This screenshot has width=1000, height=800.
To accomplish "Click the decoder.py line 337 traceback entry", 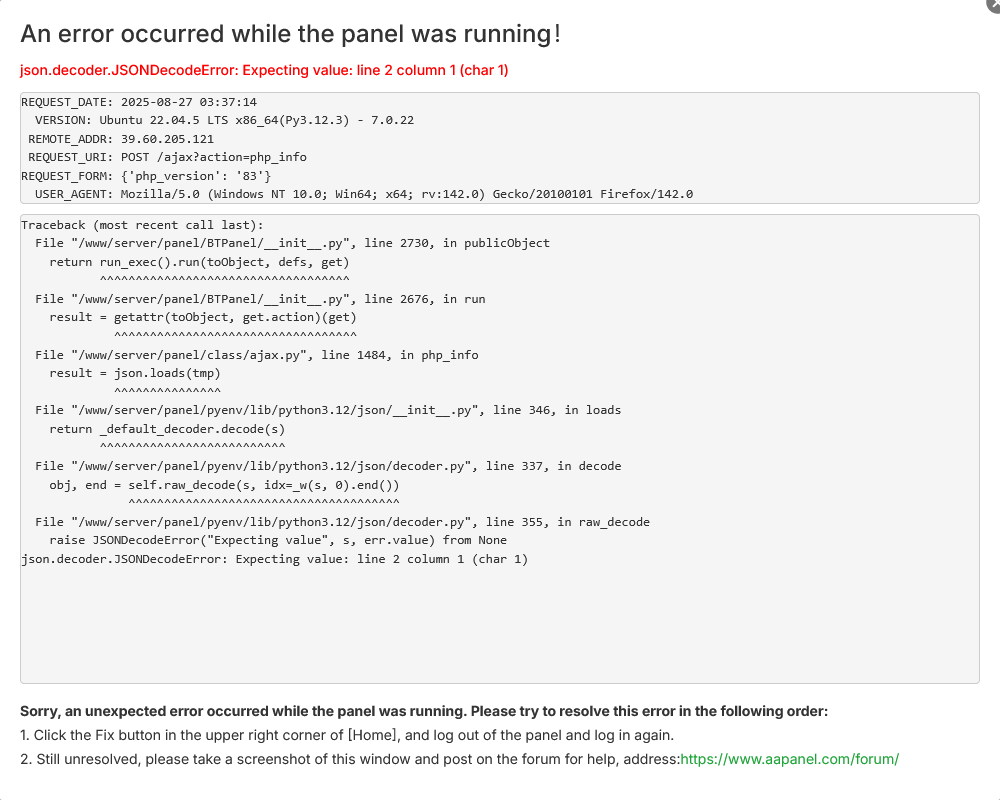I will pos(328,466).
